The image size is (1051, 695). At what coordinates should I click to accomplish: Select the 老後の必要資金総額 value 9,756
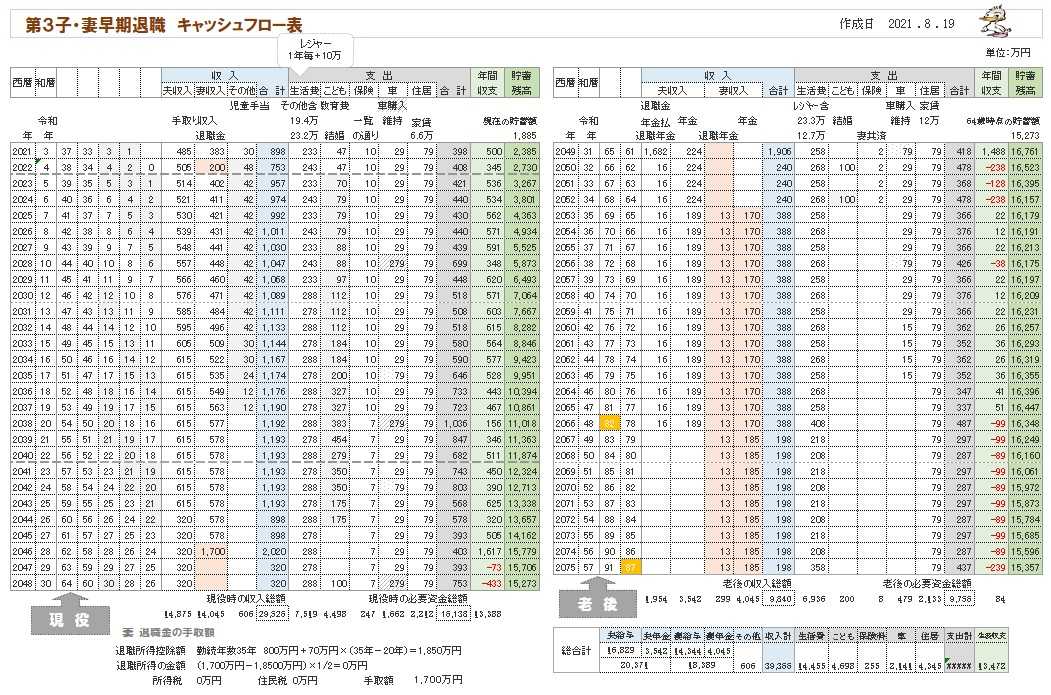coord(956,598)
